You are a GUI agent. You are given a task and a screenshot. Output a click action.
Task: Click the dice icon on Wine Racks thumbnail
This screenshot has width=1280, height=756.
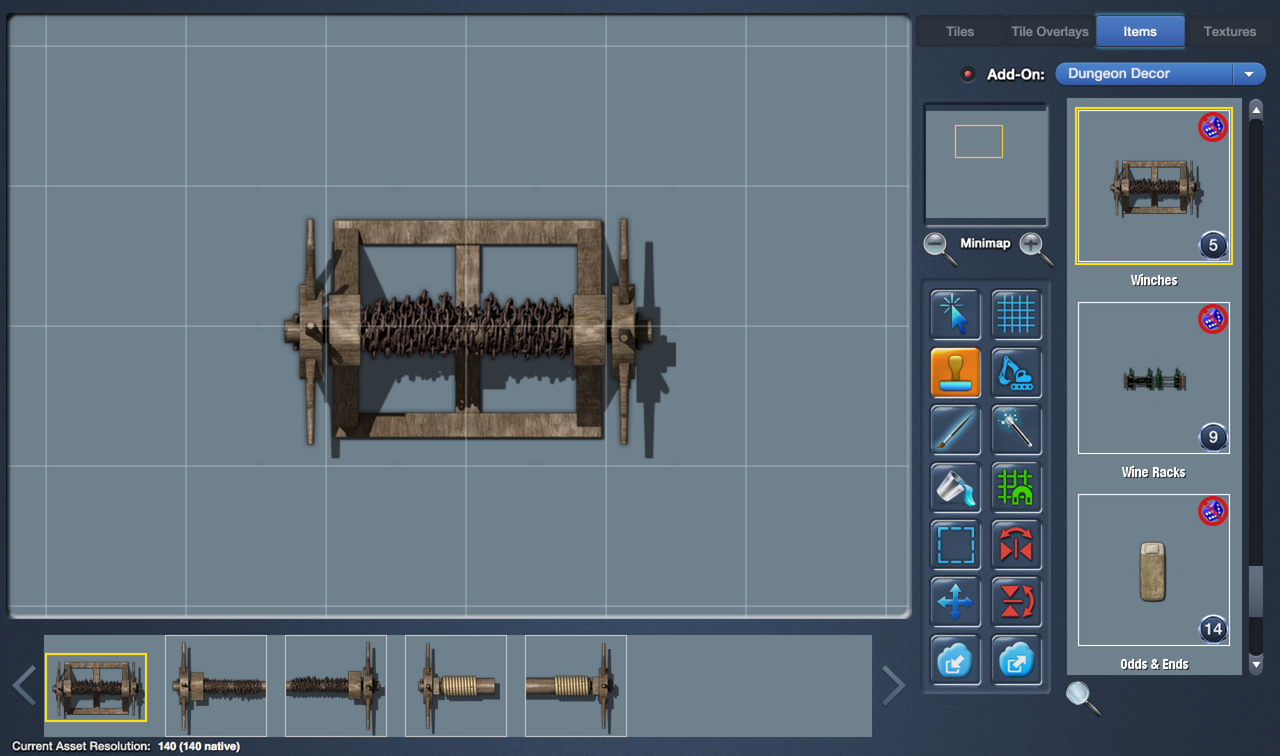tap(1213, 319)
